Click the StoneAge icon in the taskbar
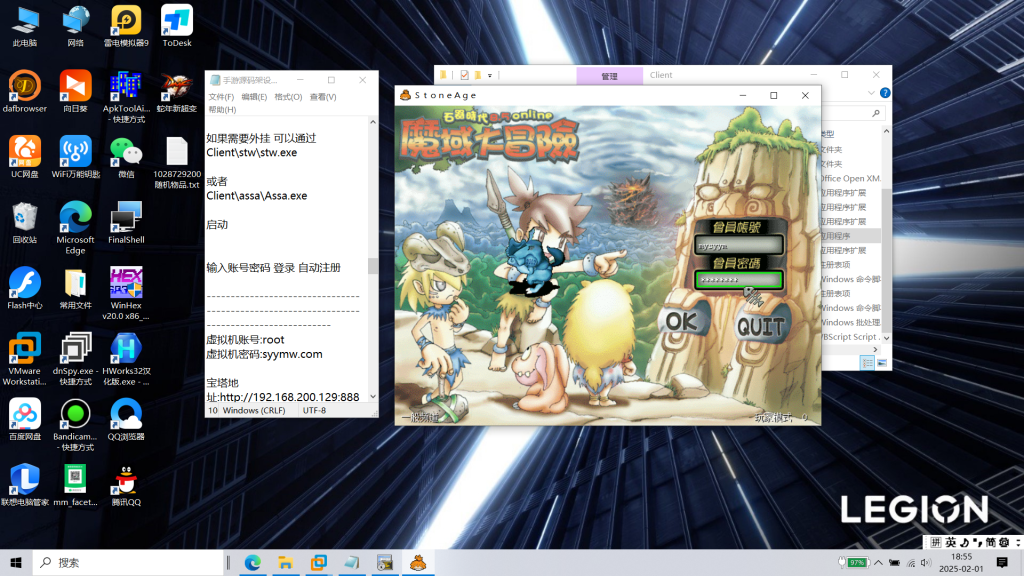The width and height of the screenshot is (1024, 576). click(x=418, y=563)
